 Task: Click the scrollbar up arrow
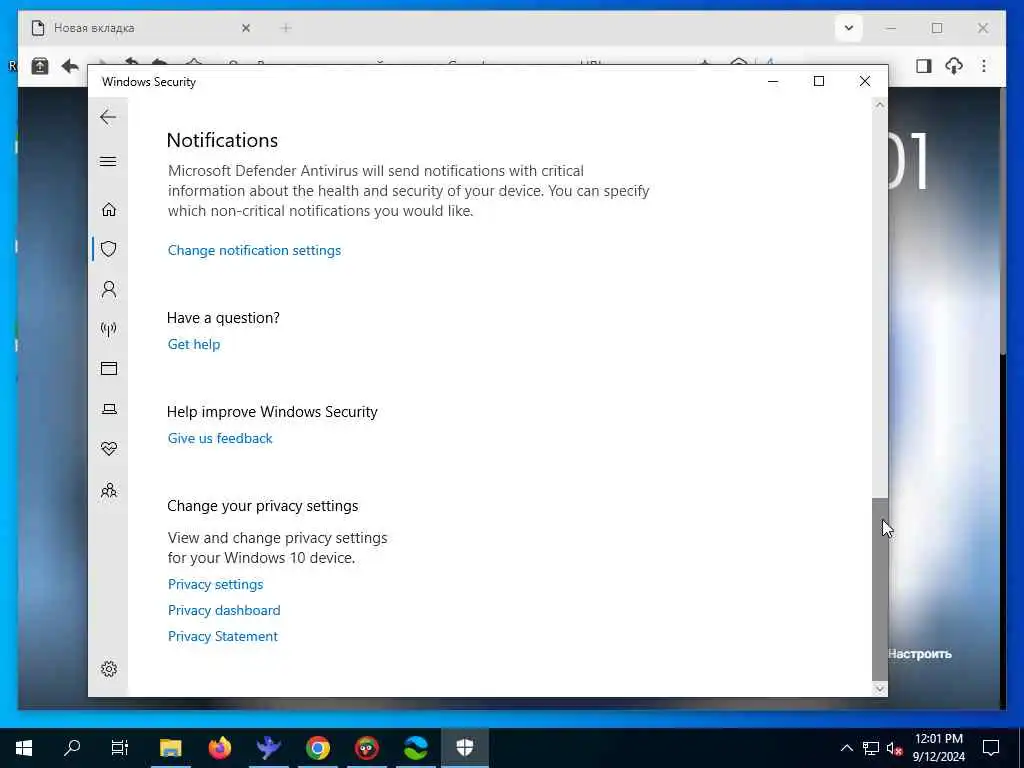point(880,105)
